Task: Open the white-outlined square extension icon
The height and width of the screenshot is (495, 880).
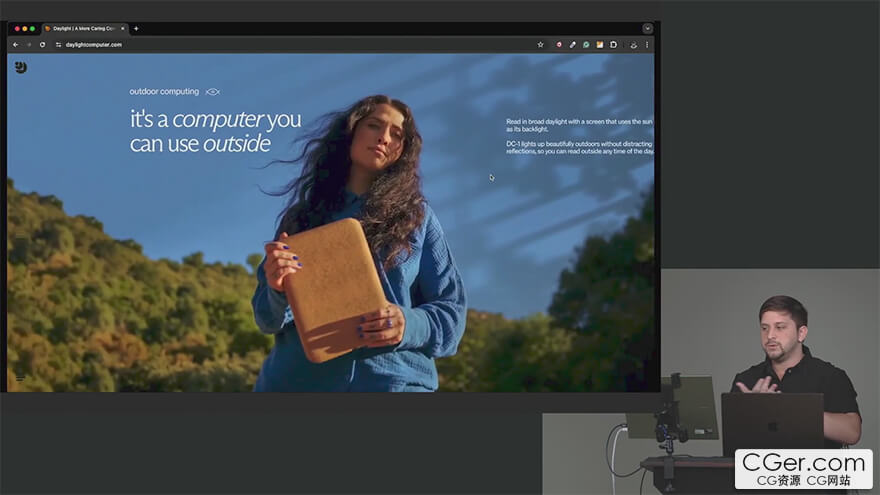Action: point(614,45)
